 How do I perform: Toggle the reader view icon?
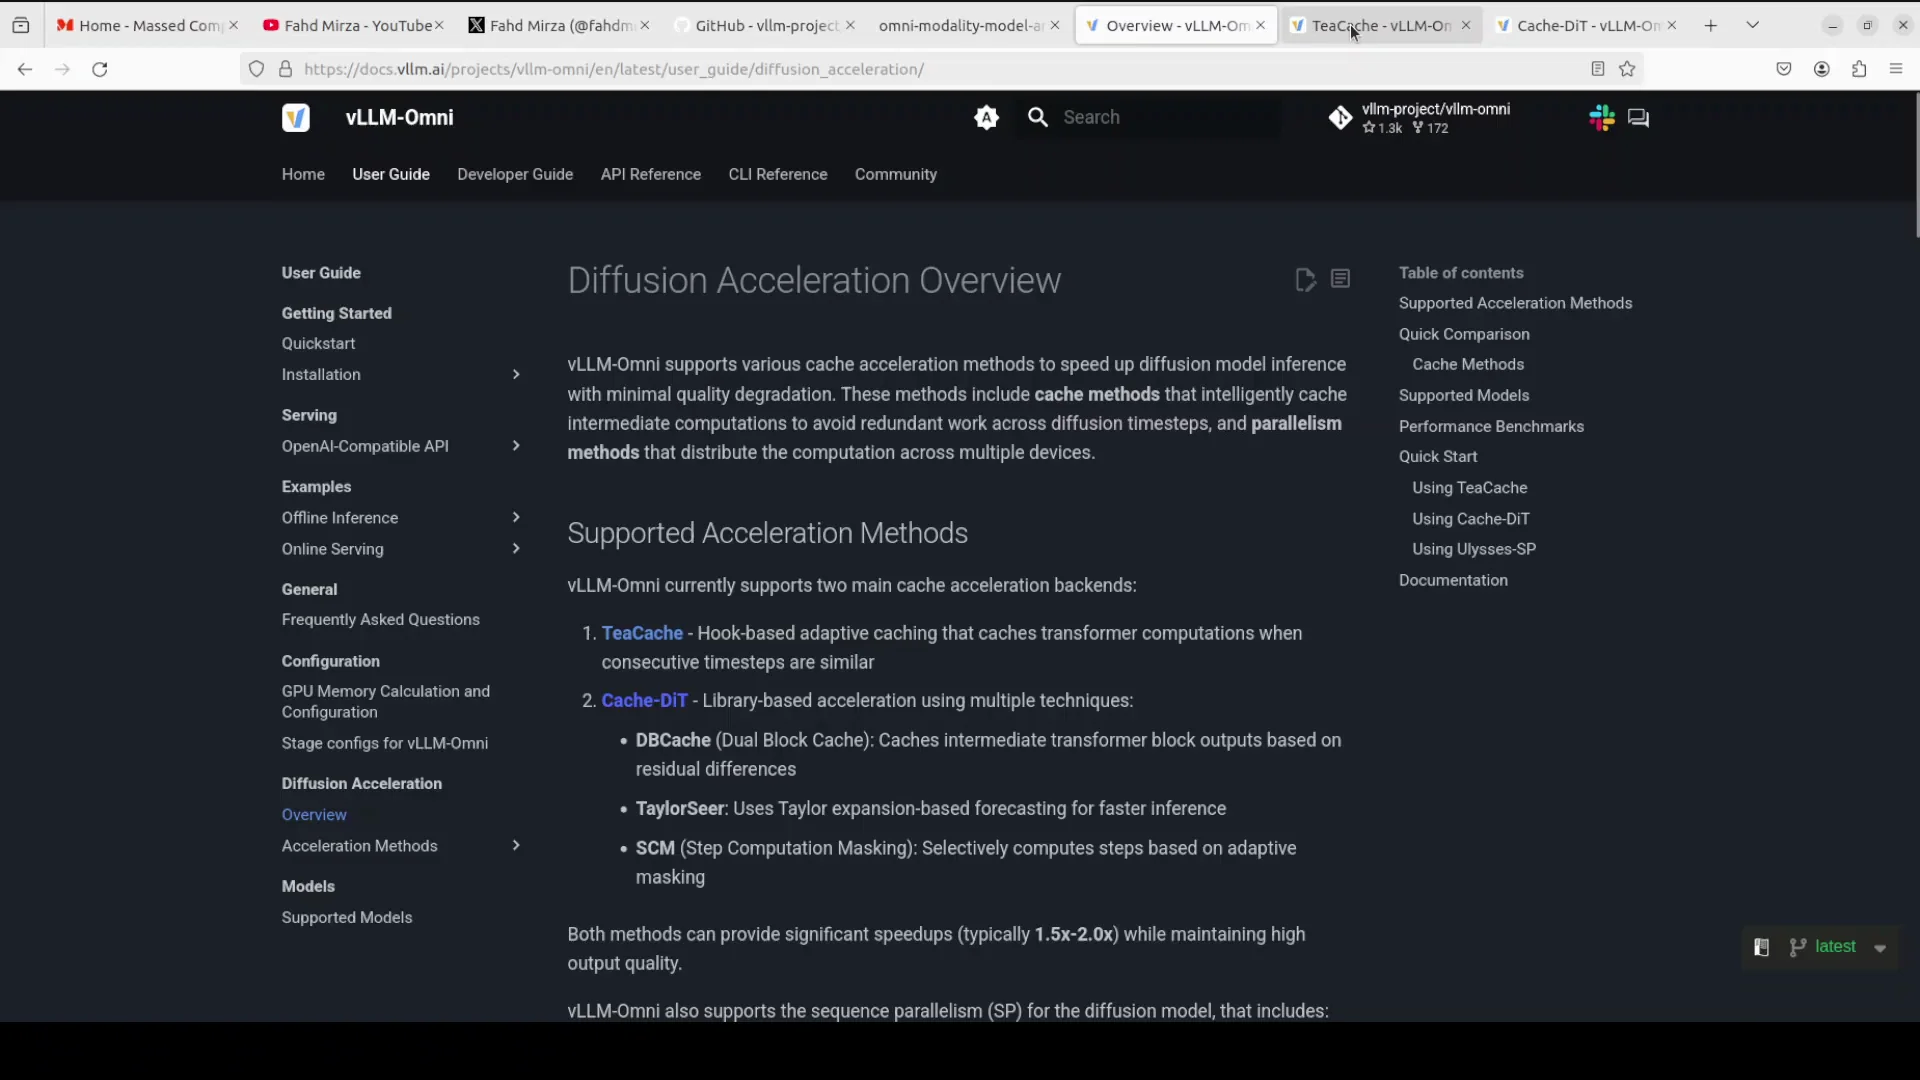pyautogui.click(x=1597, y=69)
